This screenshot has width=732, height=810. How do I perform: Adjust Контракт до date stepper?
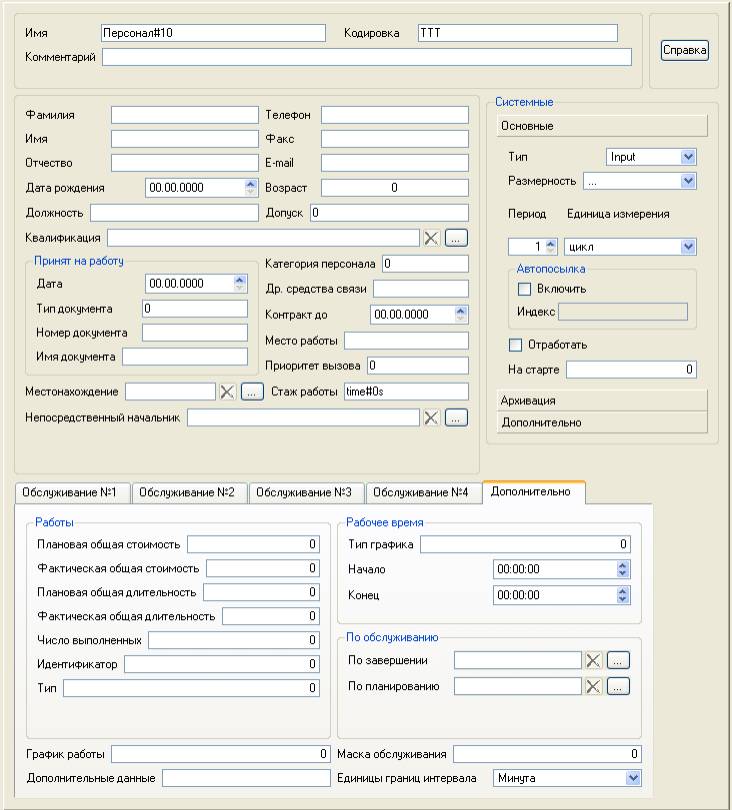coord(461,315)
